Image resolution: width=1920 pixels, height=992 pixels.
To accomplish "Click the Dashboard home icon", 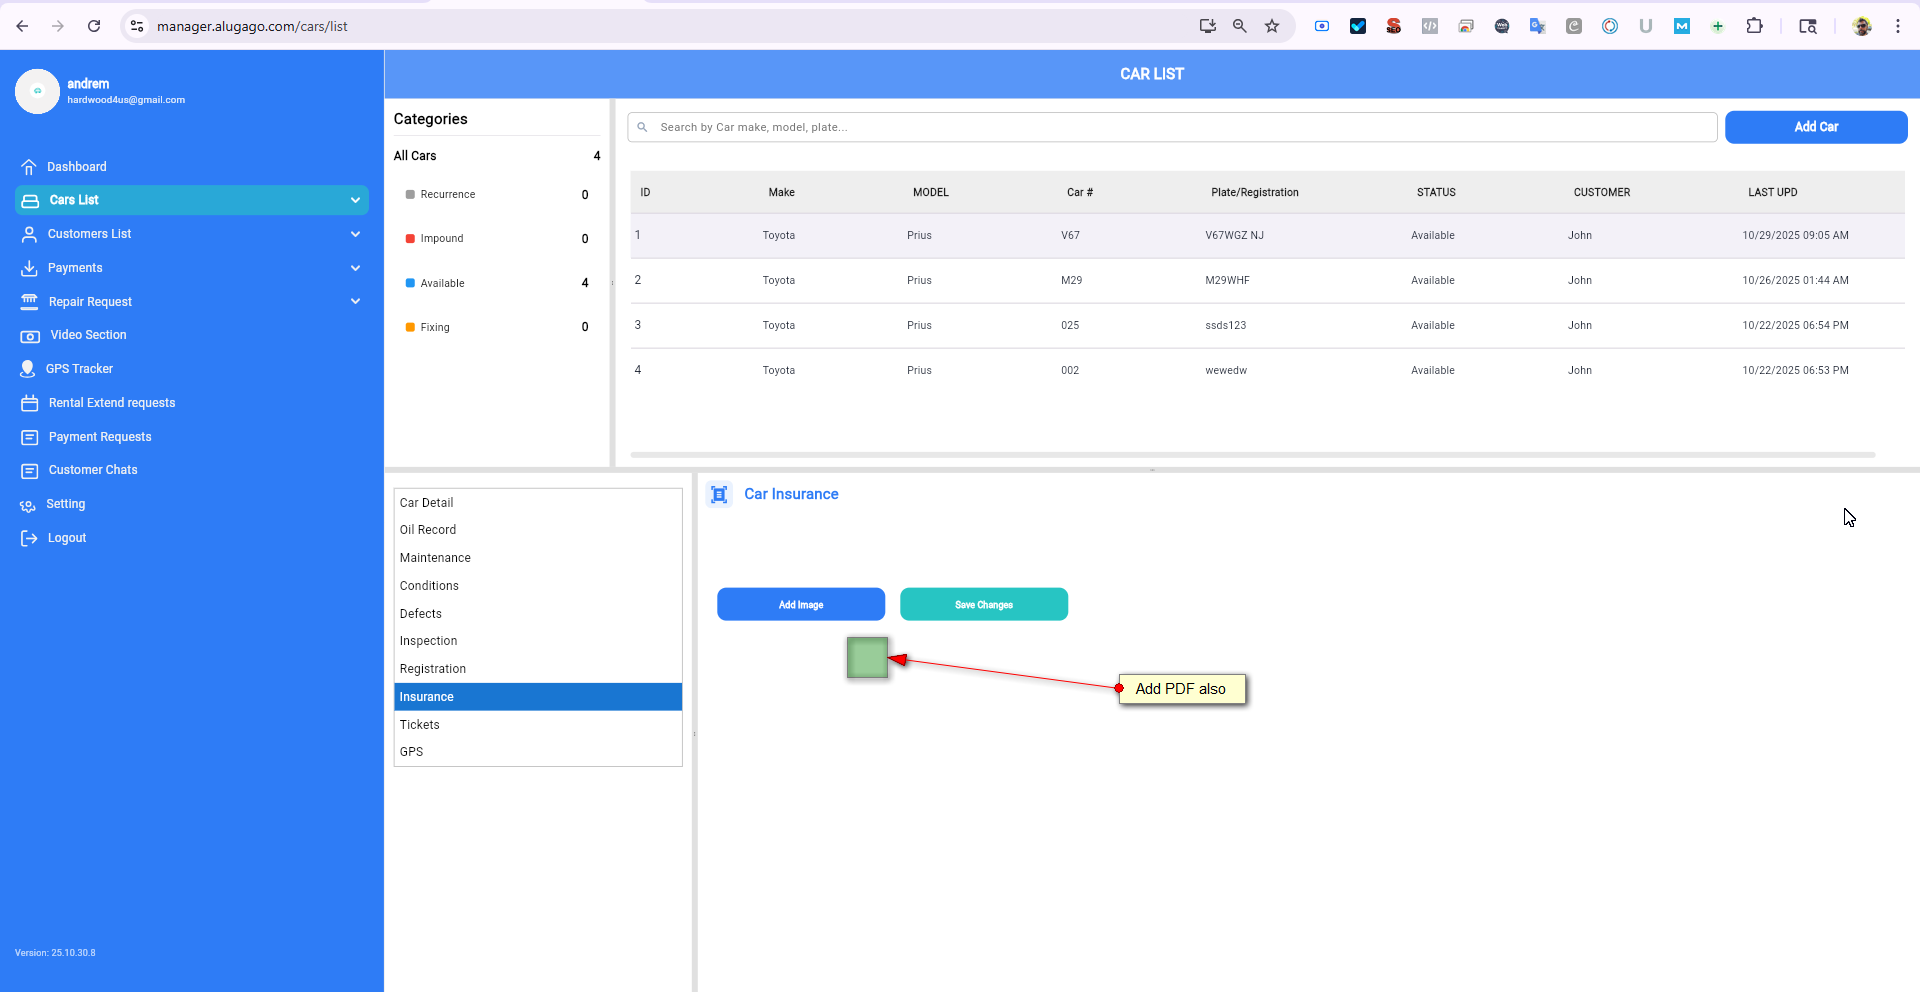I will tap(29, 167).
